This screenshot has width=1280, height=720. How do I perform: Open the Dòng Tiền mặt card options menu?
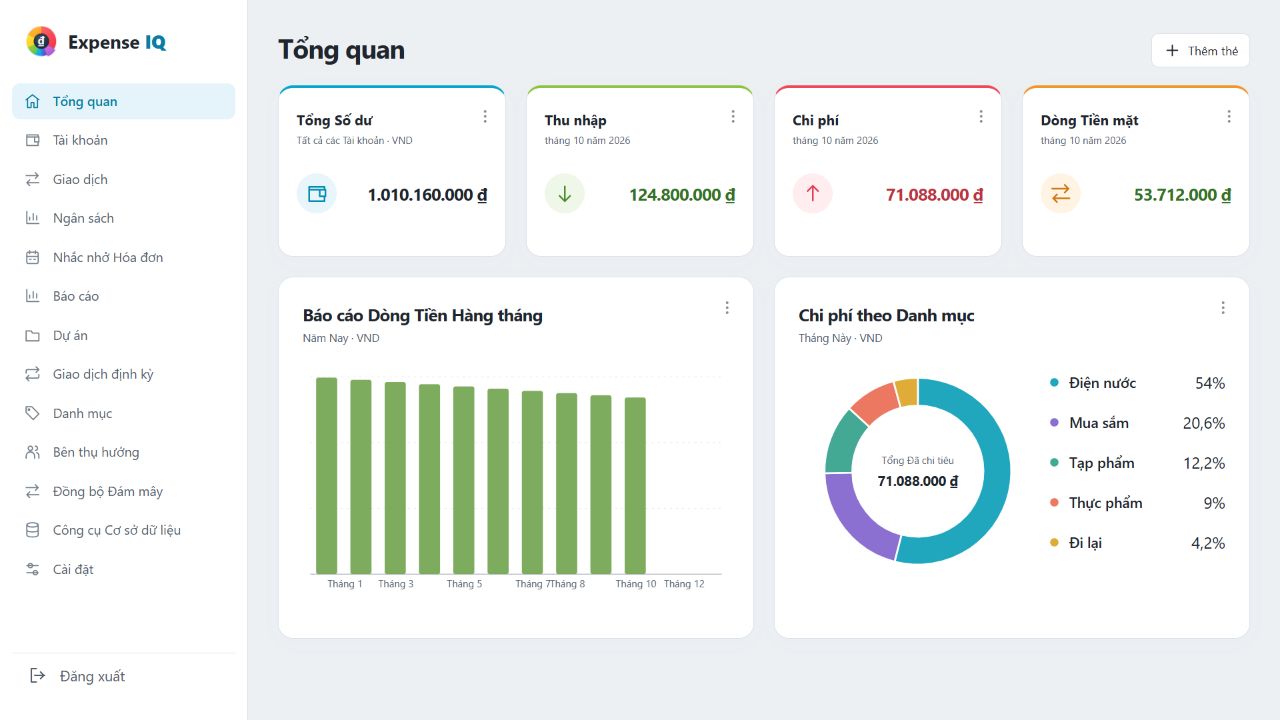[1229, 117]
